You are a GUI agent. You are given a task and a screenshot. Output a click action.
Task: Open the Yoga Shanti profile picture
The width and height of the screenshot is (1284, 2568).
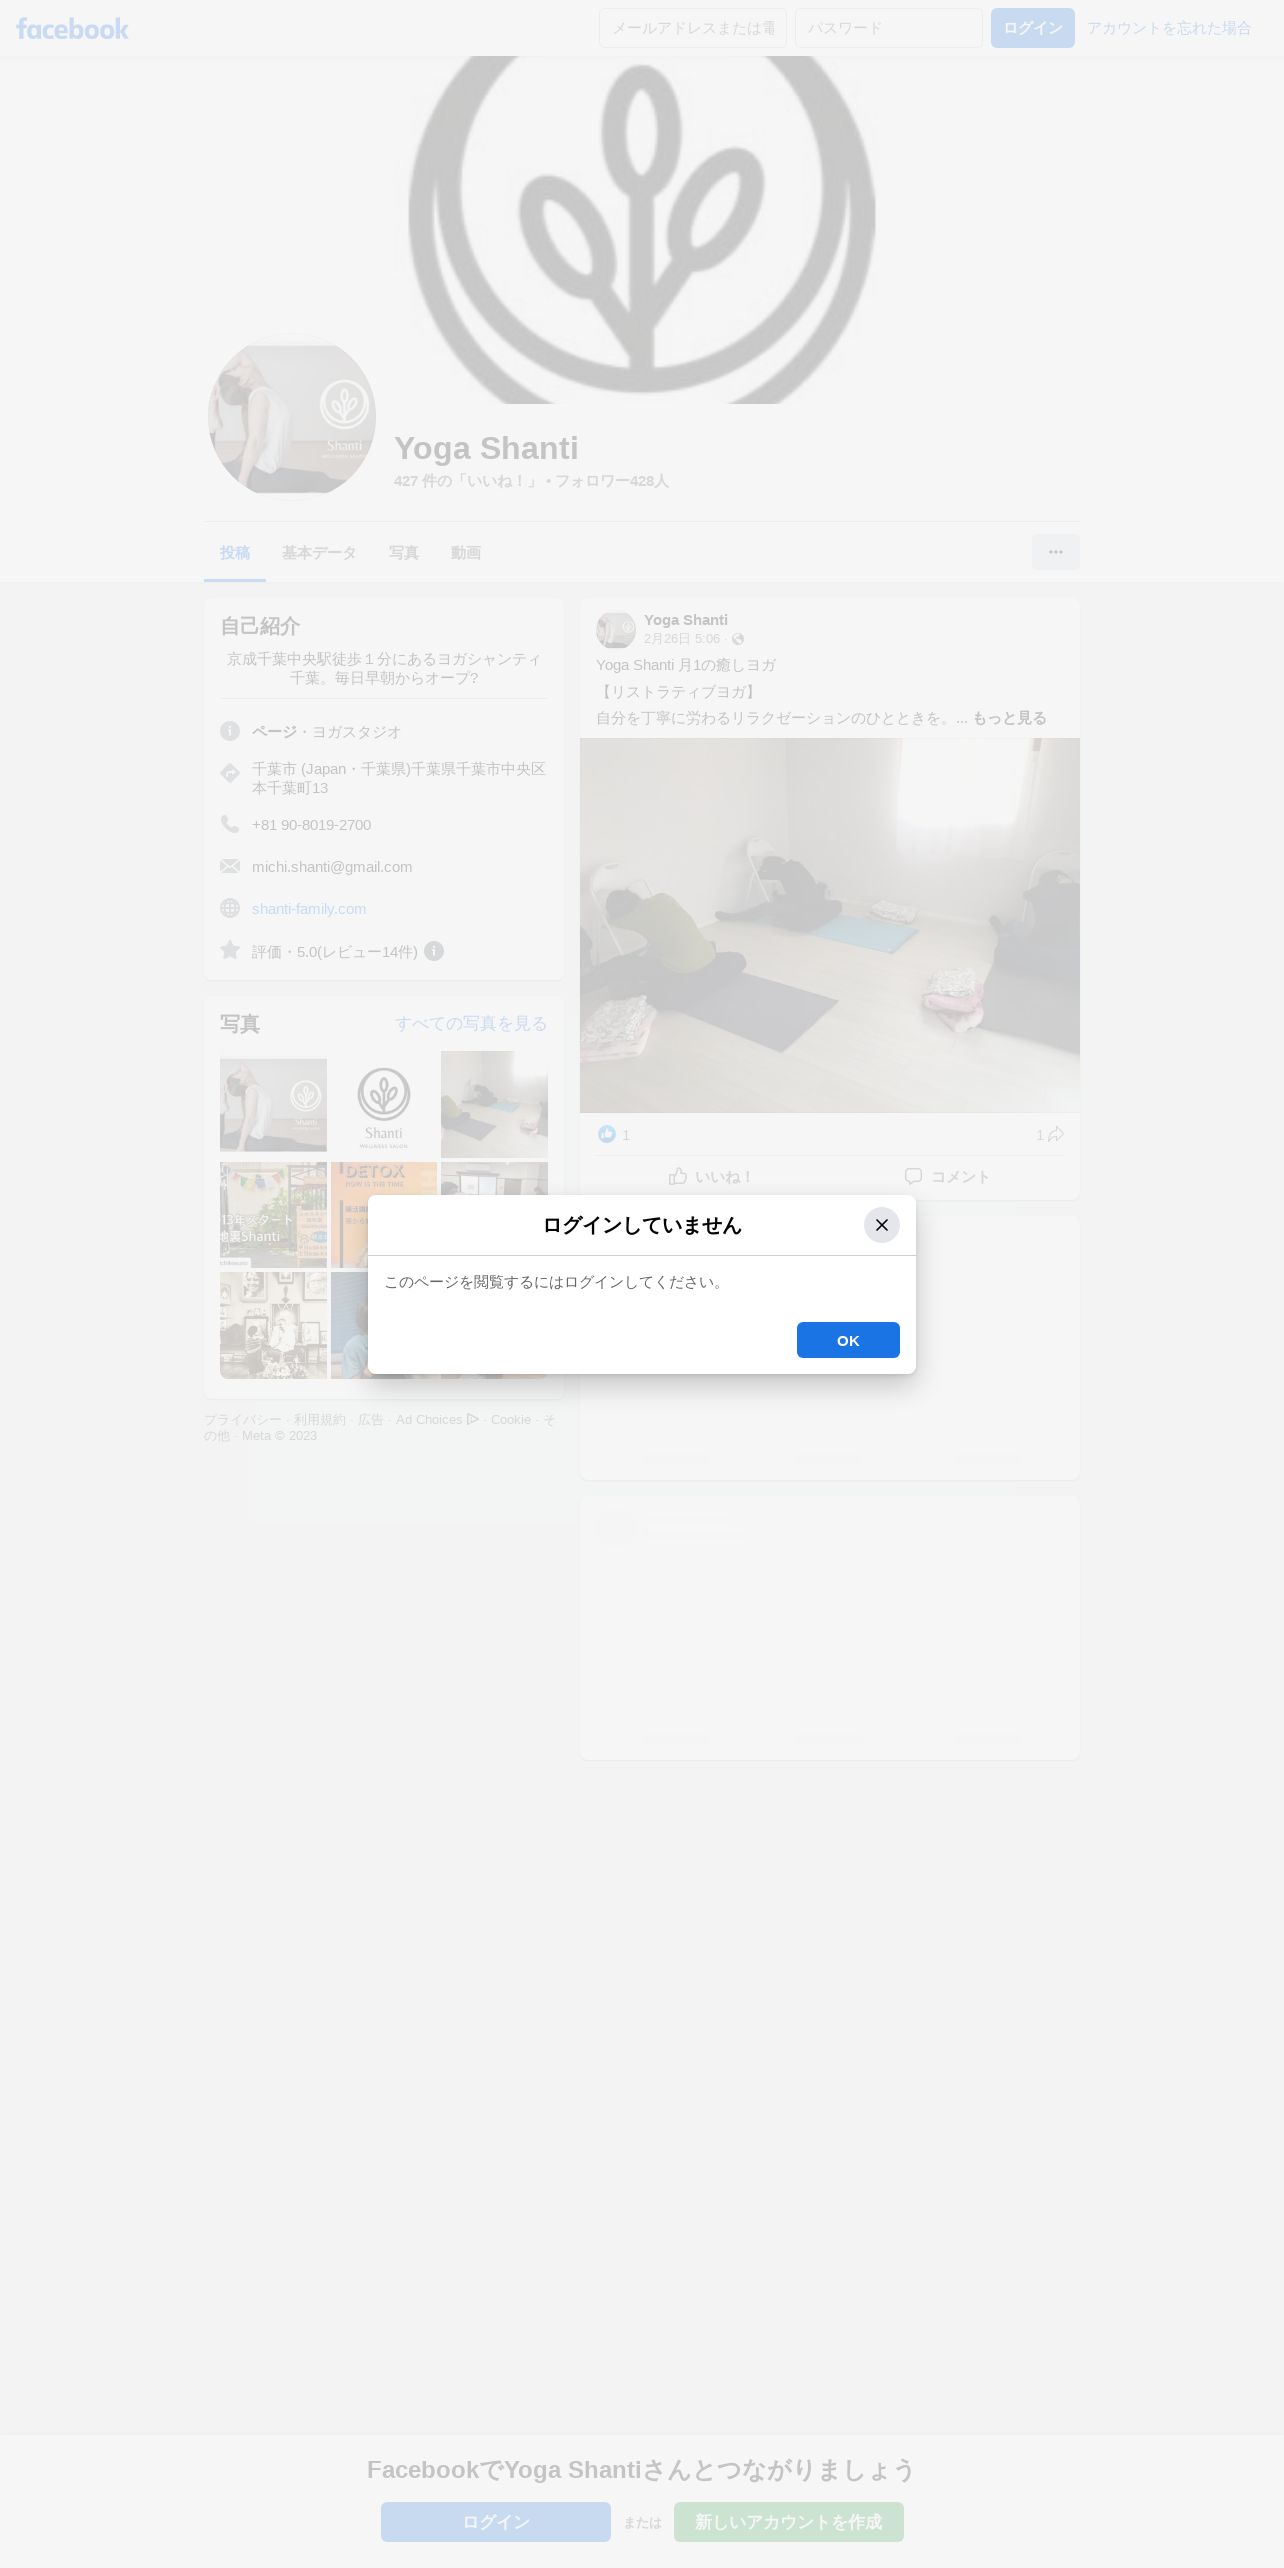tap(292, 417)
